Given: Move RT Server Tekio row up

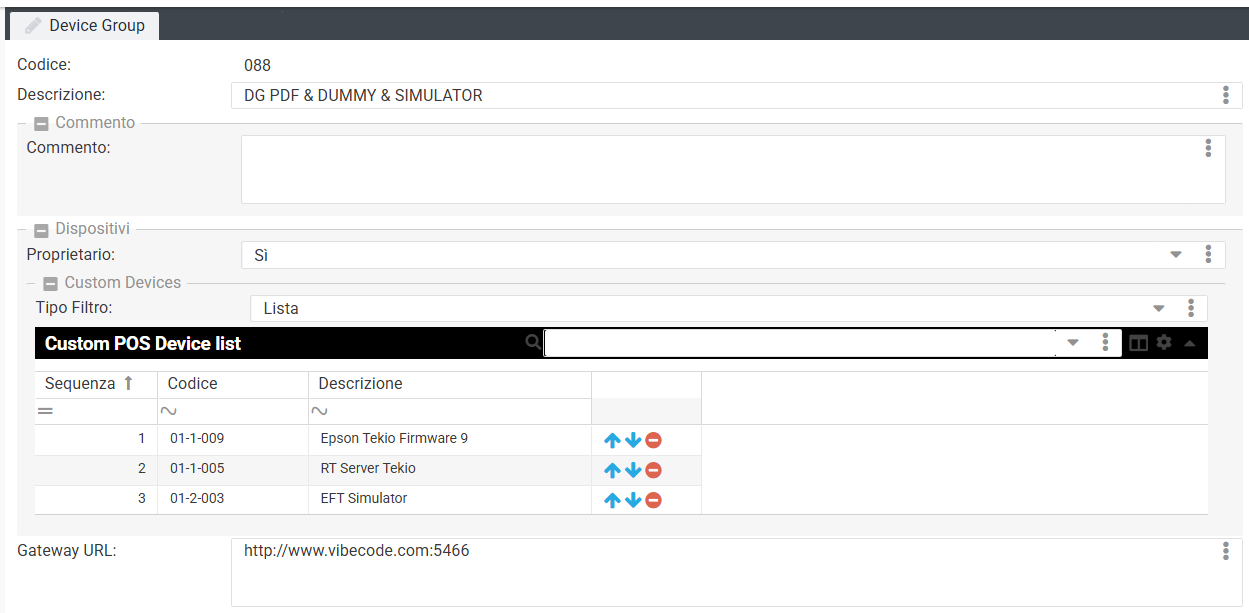Looking at the screenshot, I should tap(612, 470).
